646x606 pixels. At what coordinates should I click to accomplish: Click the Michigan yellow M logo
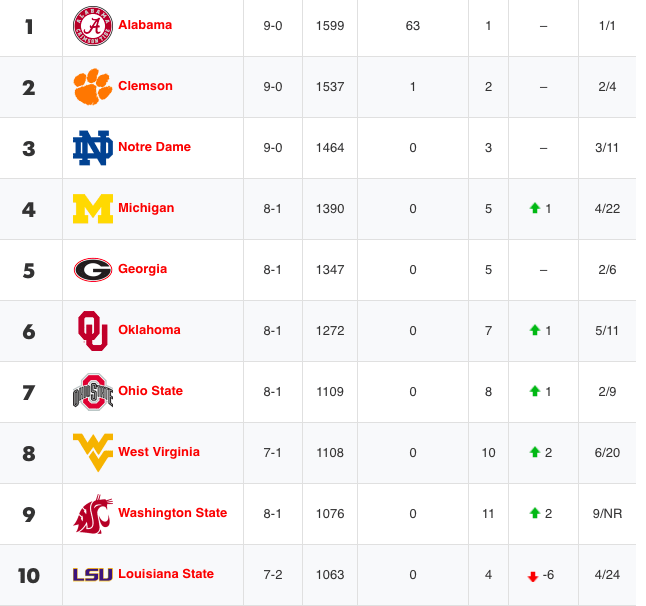pyautogui.click(x=93, y=209)
